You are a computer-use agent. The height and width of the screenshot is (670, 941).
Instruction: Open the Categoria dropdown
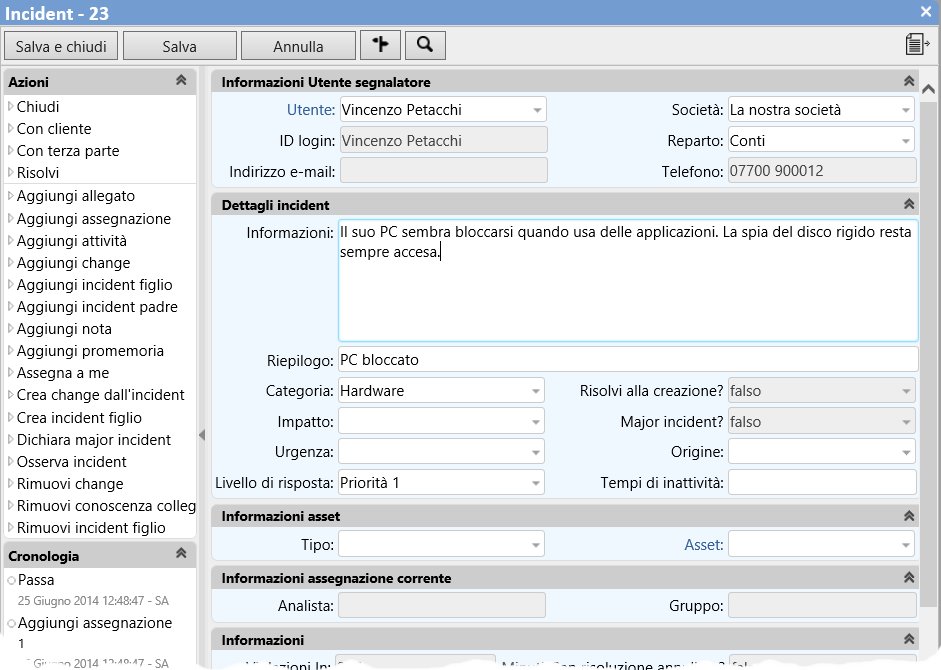point(536,391)
